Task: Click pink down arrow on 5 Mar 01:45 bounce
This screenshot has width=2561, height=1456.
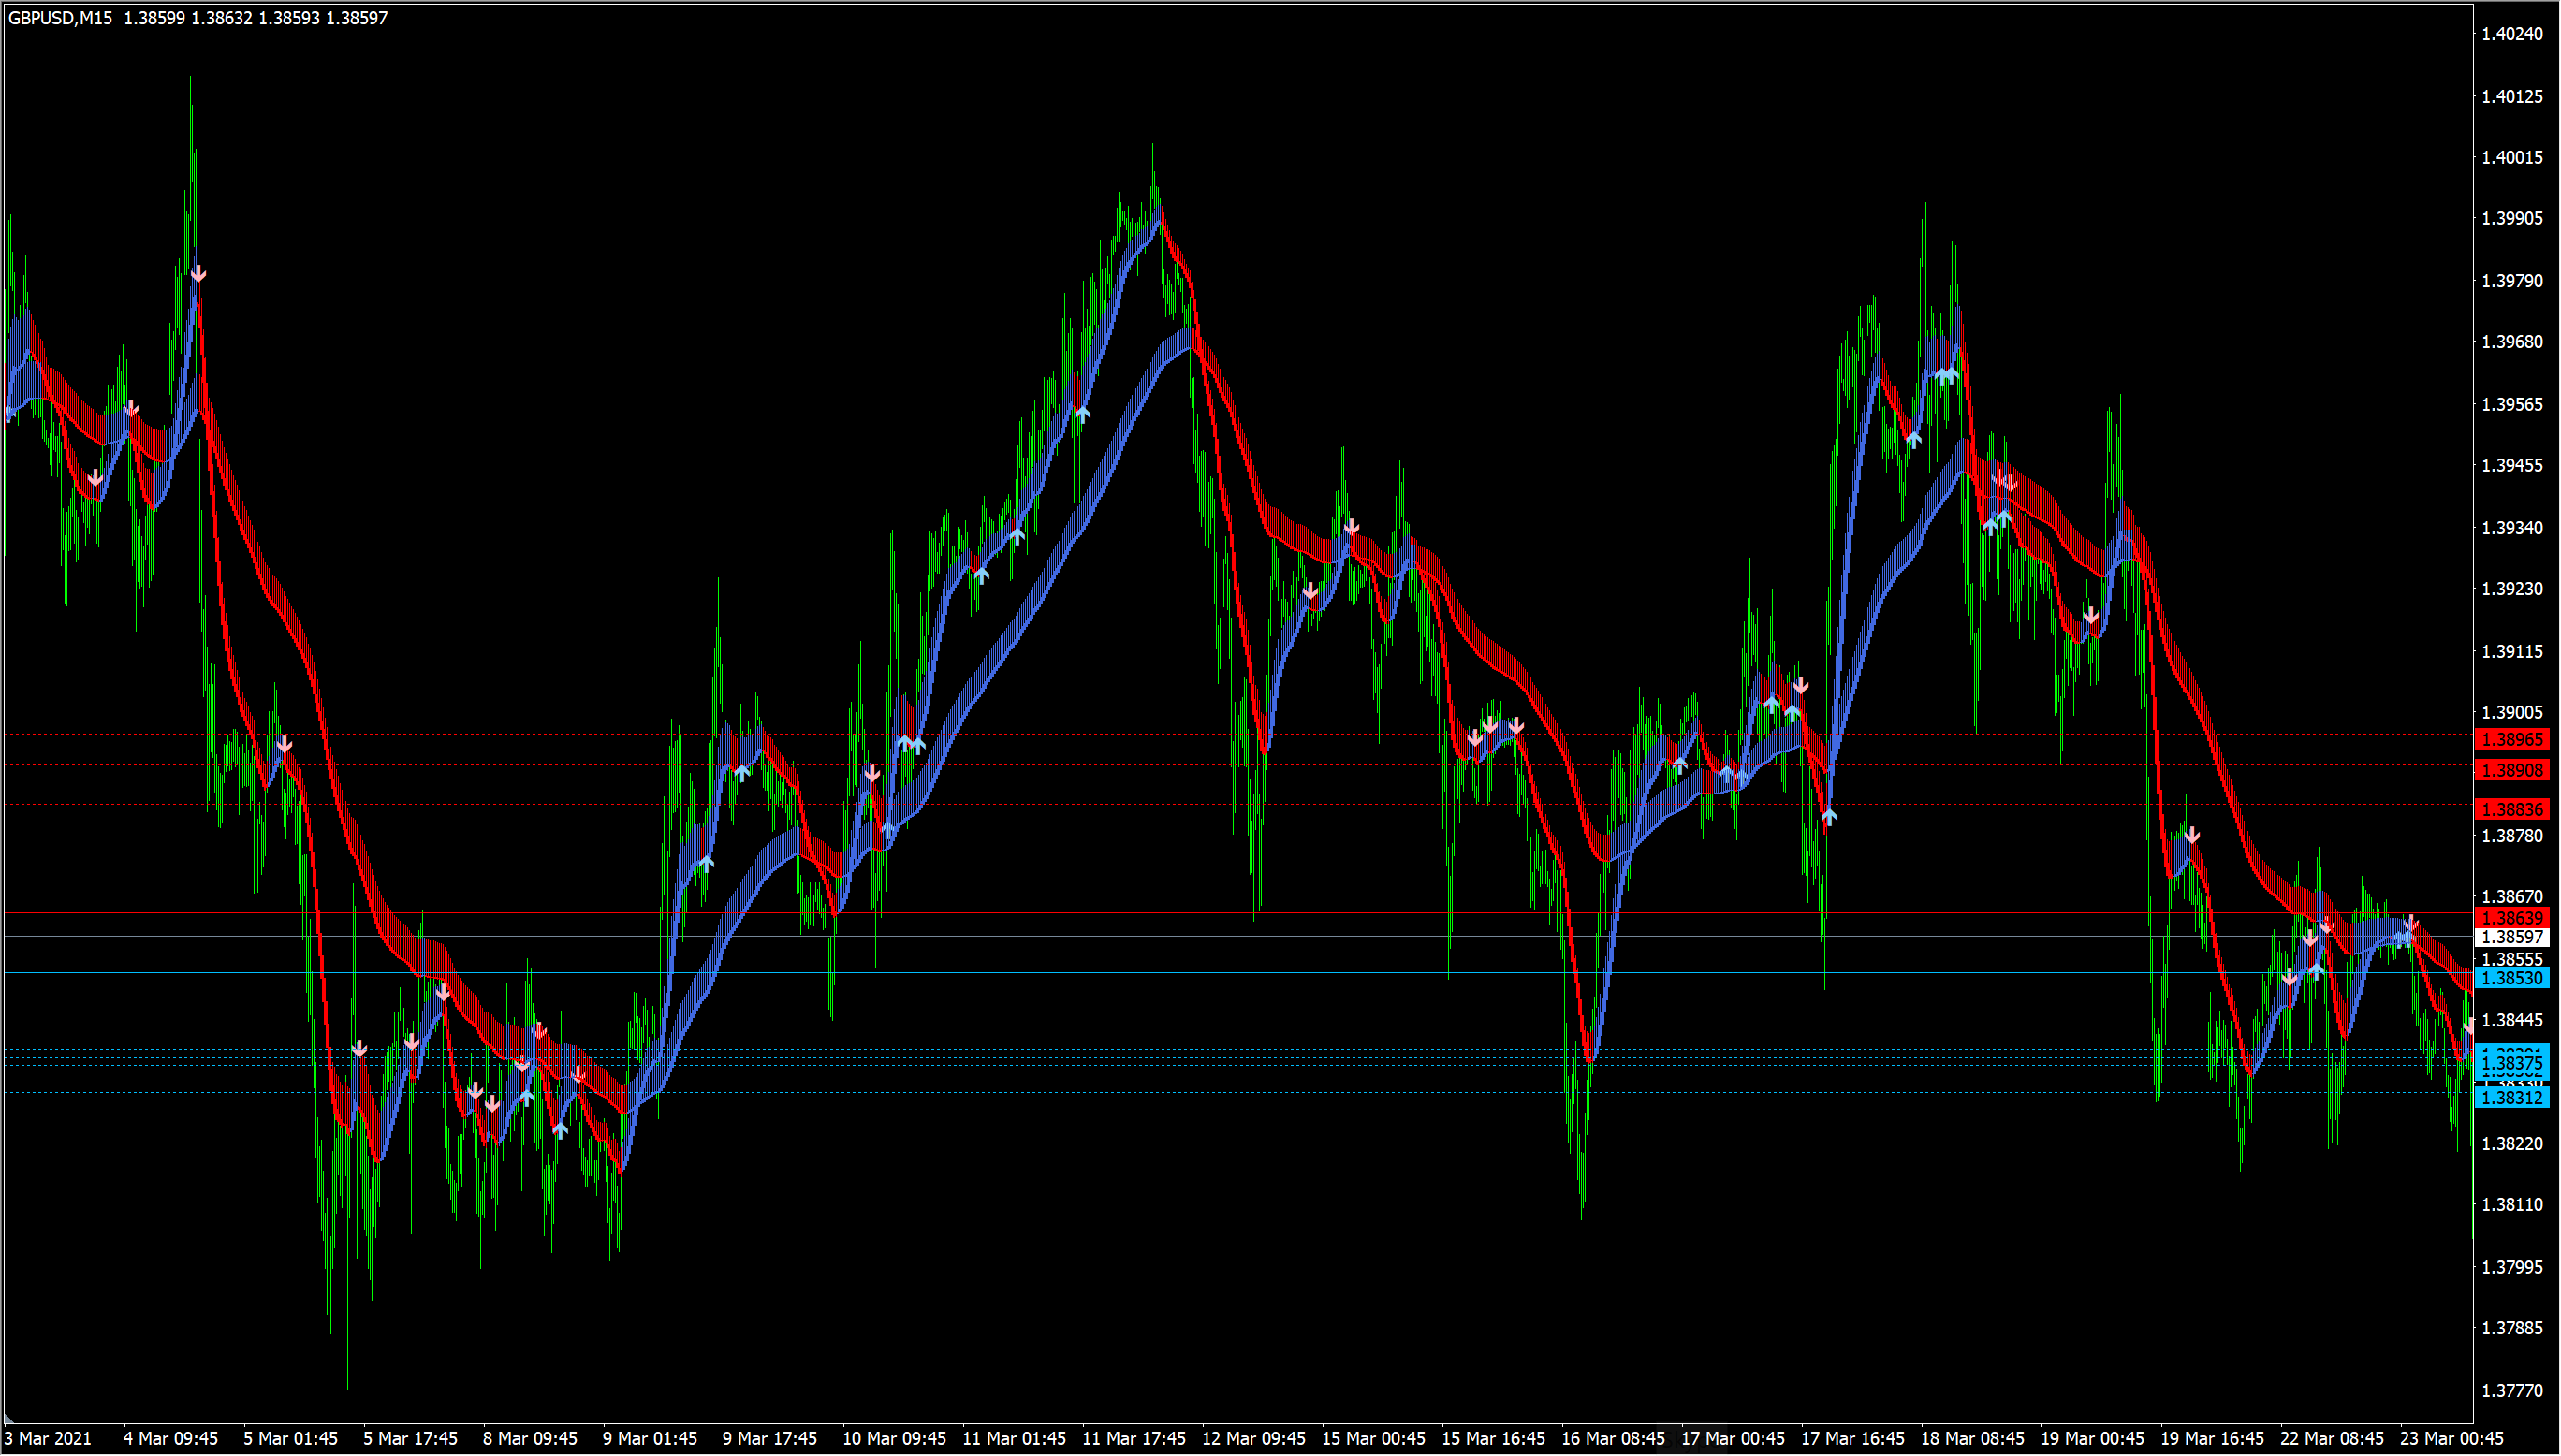Action: [284, 745]
